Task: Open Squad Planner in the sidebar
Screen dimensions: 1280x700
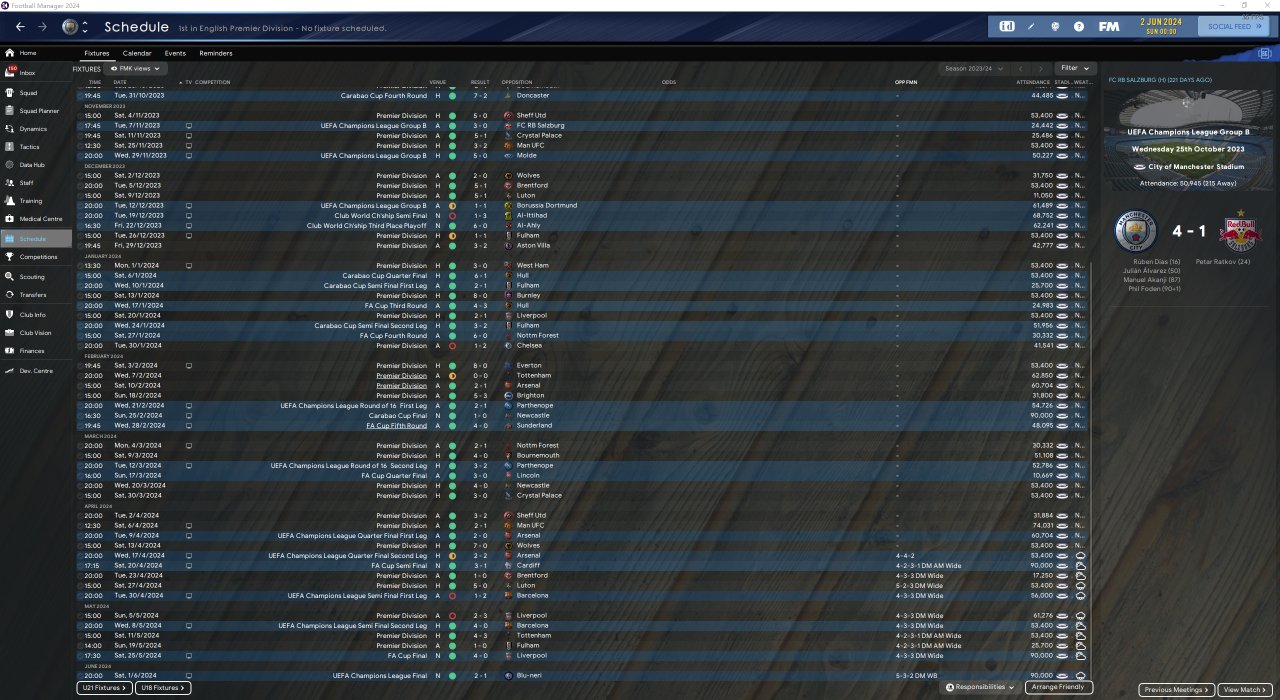Action: 36,110
